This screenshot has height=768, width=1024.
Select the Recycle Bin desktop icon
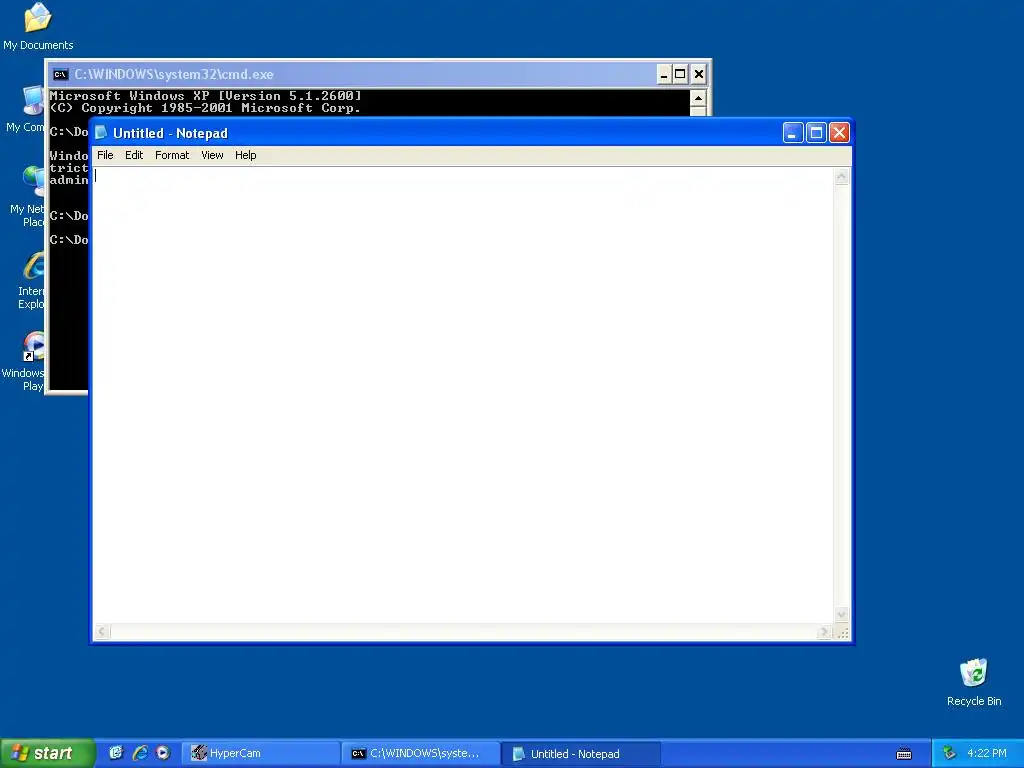974,682
